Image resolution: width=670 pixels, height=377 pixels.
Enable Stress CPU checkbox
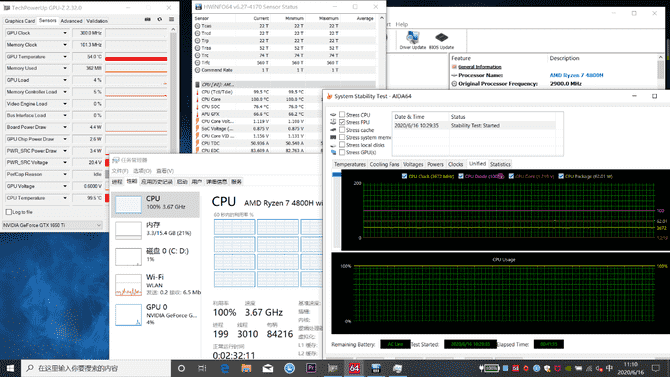(342, 115)
